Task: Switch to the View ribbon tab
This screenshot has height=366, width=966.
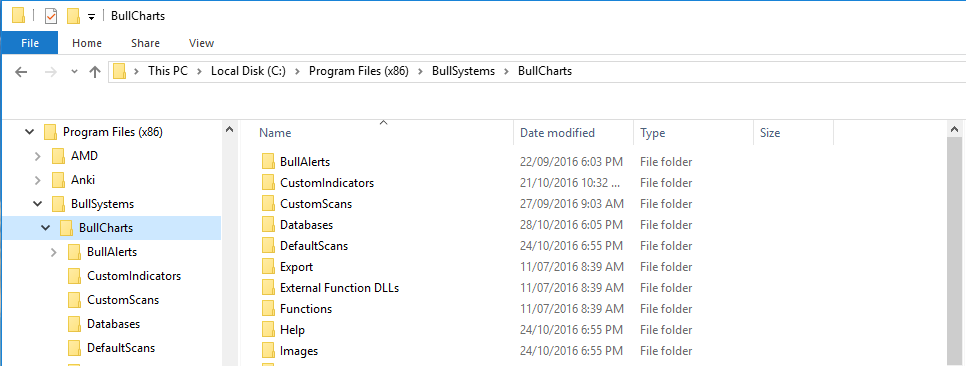Action: point(201,43)
